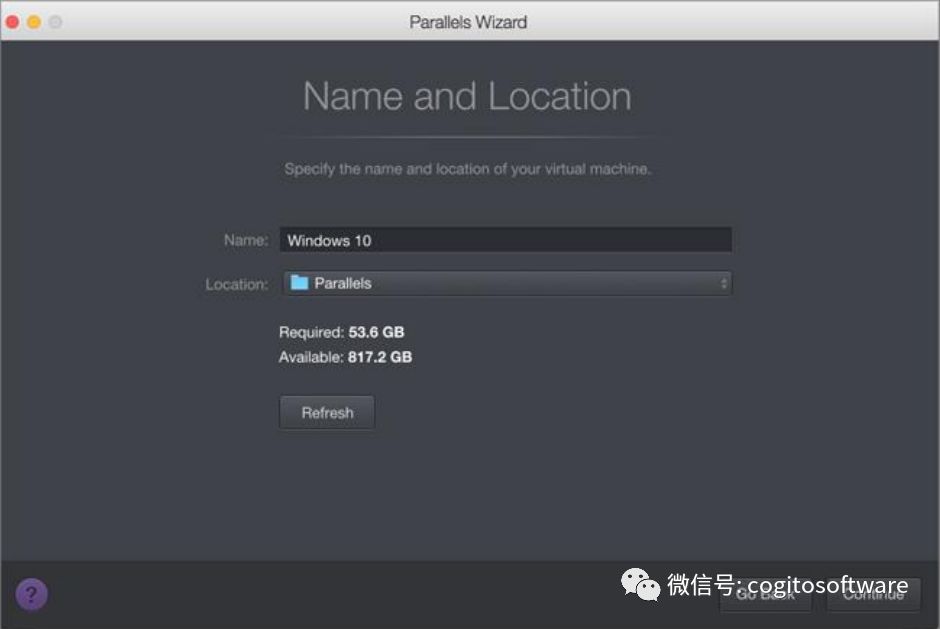Viewport: 940px width, 629px height.
Task: Click the blue Parallels folder icon
Action: [299, 282]
